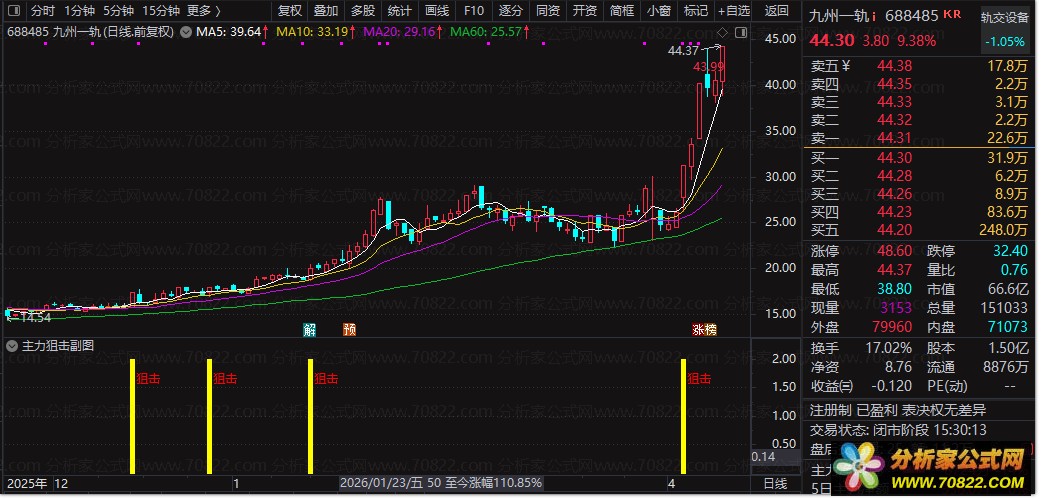Click the 涨榜 marker icon
Viewport: 1041px width, 499px height.
click(x=704, y=330)
